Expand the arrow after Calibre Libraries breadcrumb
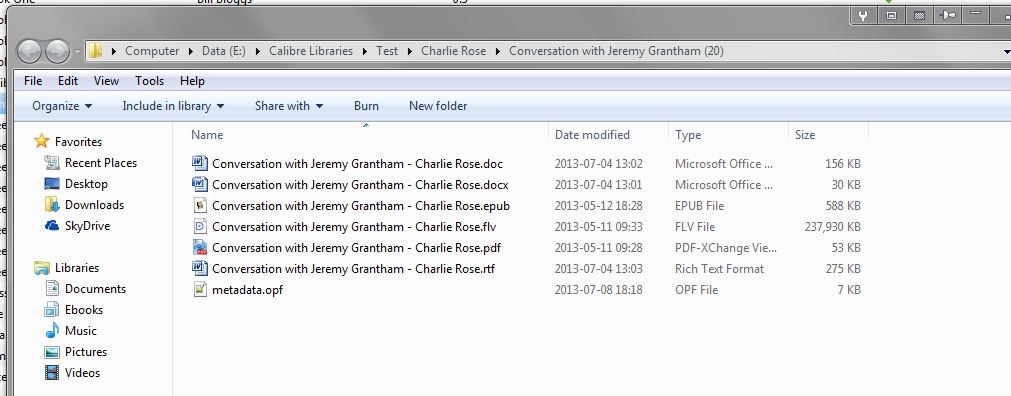The image size is (1011, 396). tap(365, 51)
